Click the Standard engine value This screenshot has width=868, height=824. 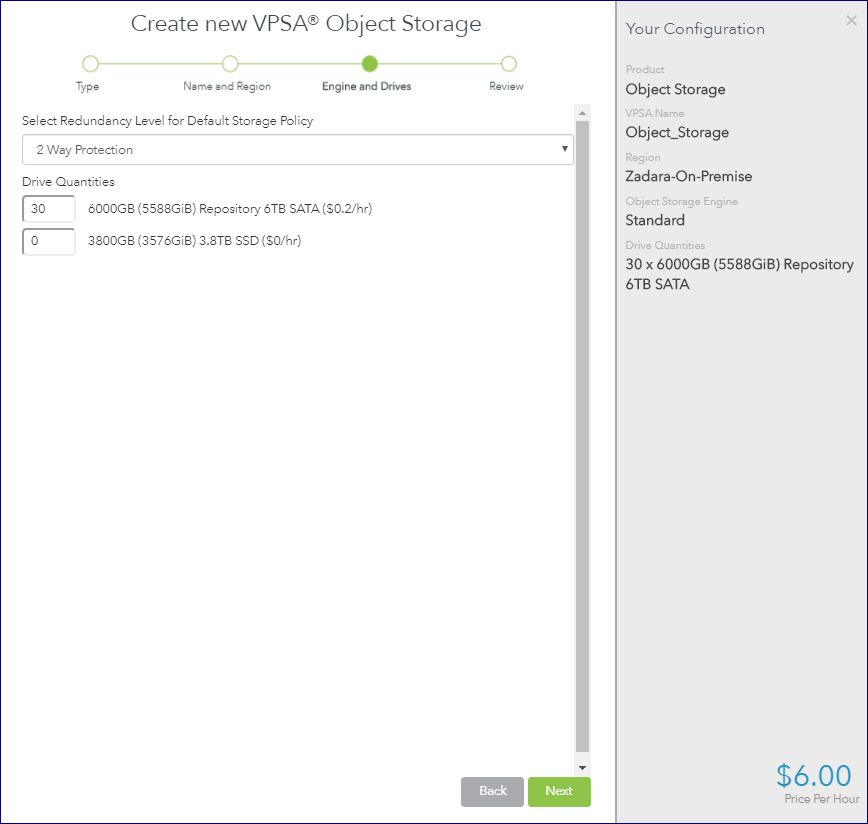(x=655, y=220)
